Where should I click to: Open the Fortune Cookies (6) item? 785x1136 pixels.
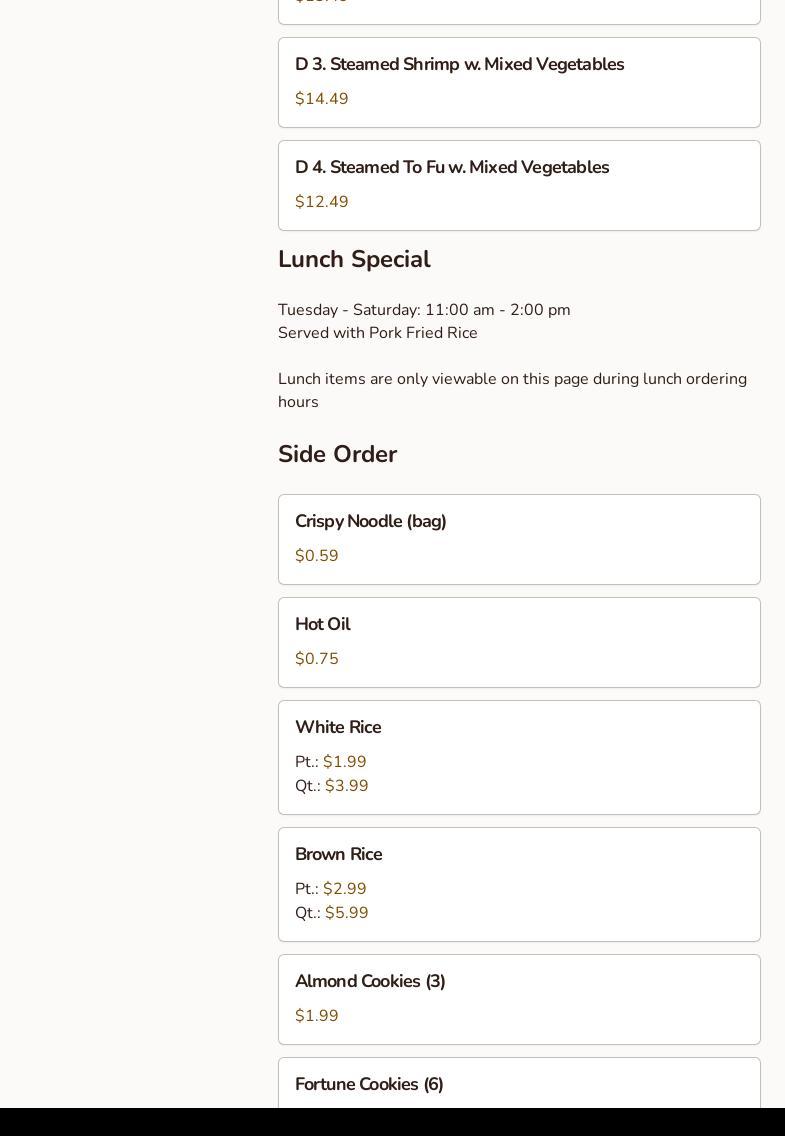pyautogui.click(x=369, y=1085)
